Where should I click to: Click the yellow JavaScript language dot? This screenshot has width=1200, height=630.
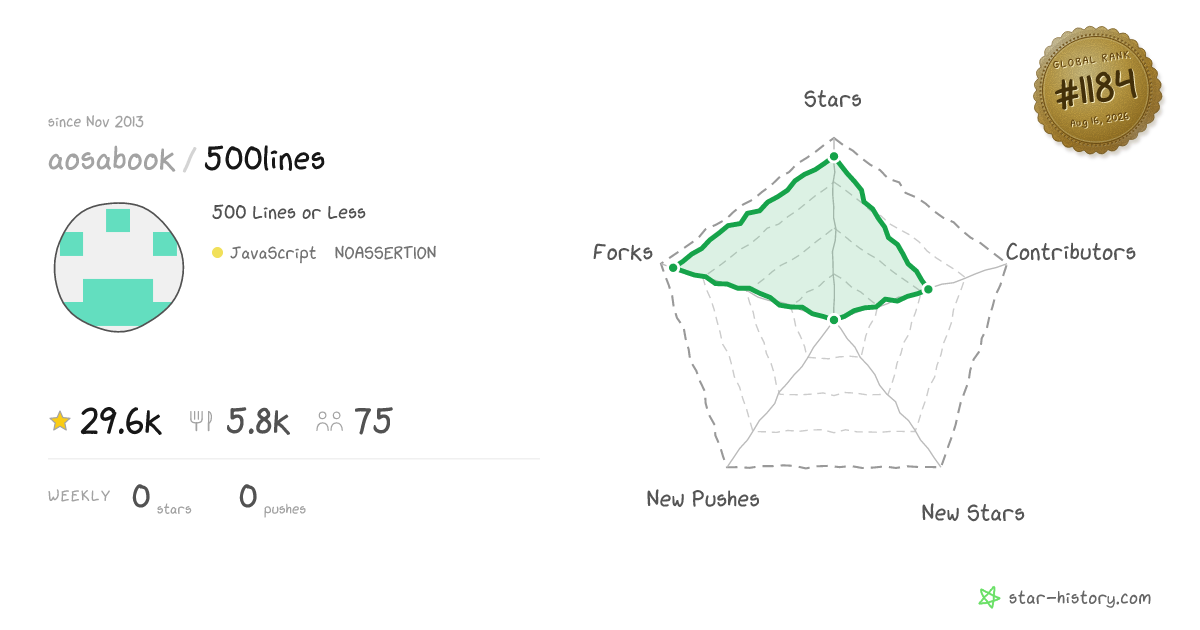[x=217, y=254]
